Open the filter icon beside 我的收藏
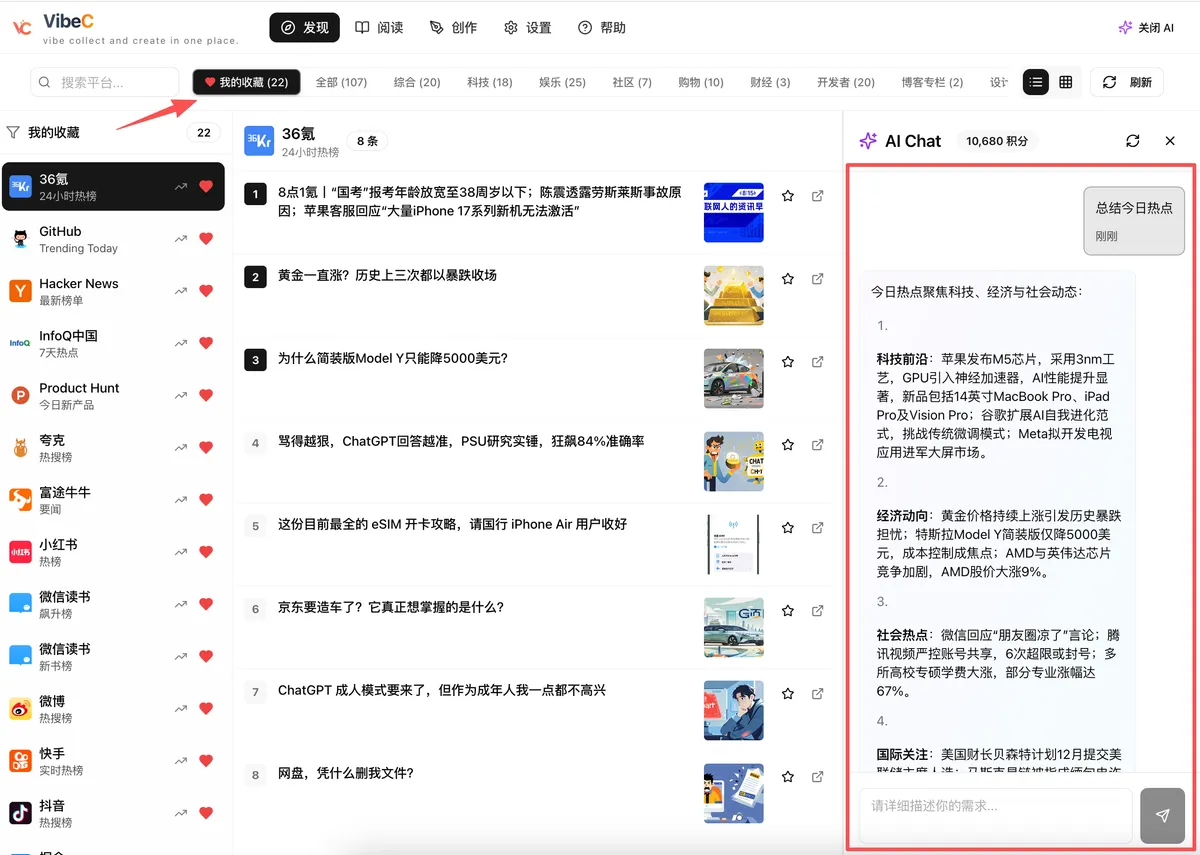The image size is (1200, 855). 13,132
